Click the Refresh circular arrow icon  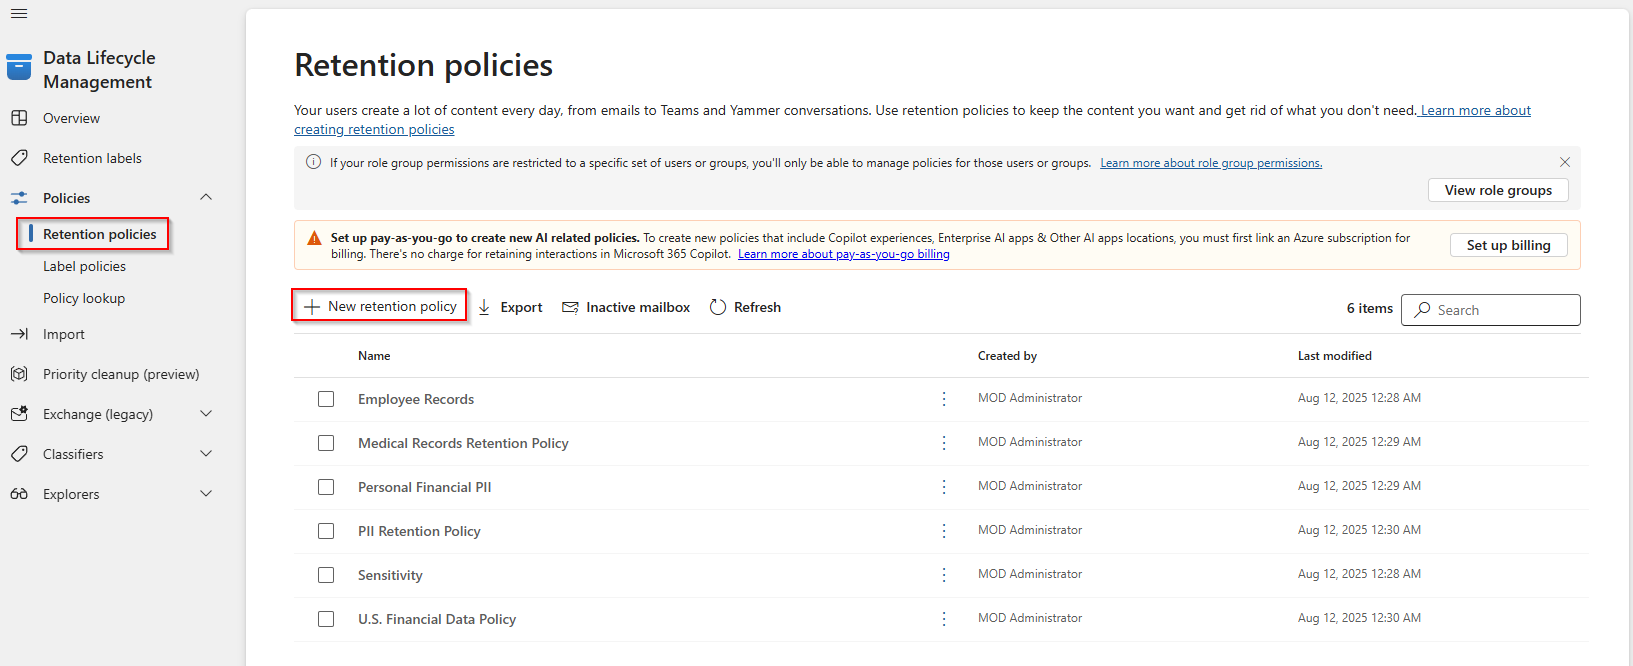click(x=718, y=307)
